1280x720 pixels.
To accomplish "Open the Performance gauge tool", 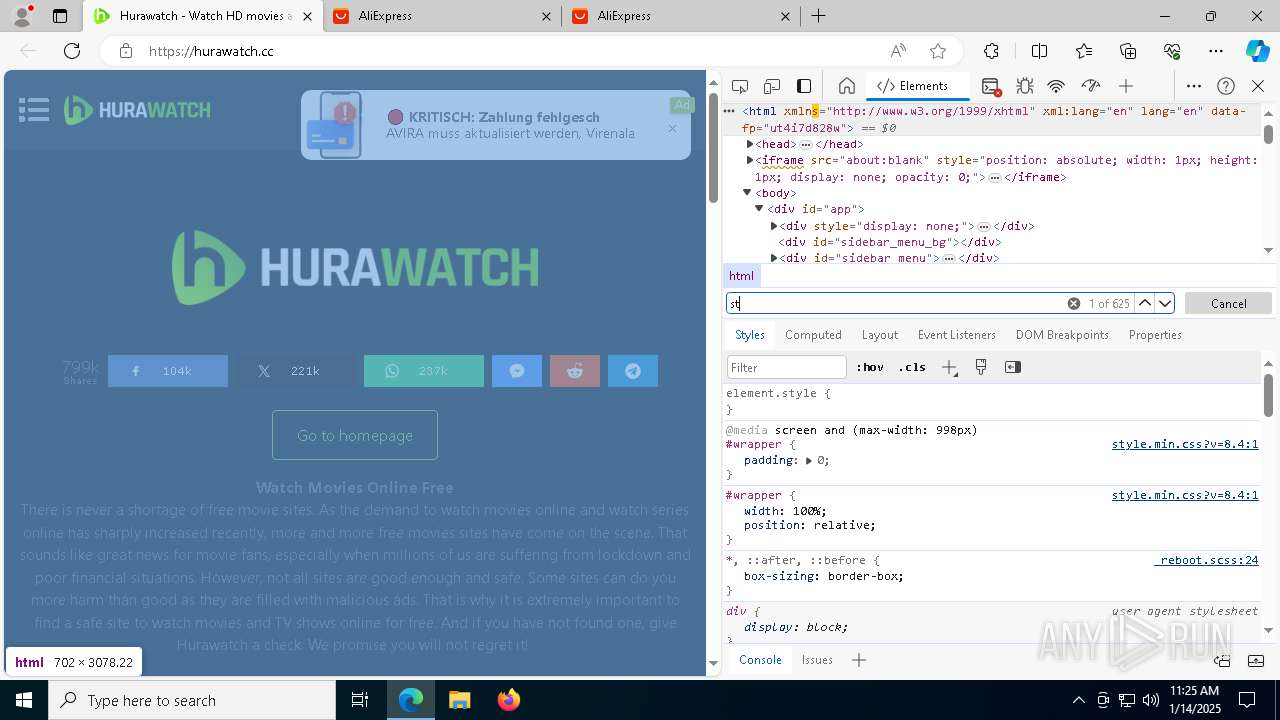I will pos(1091,86).
